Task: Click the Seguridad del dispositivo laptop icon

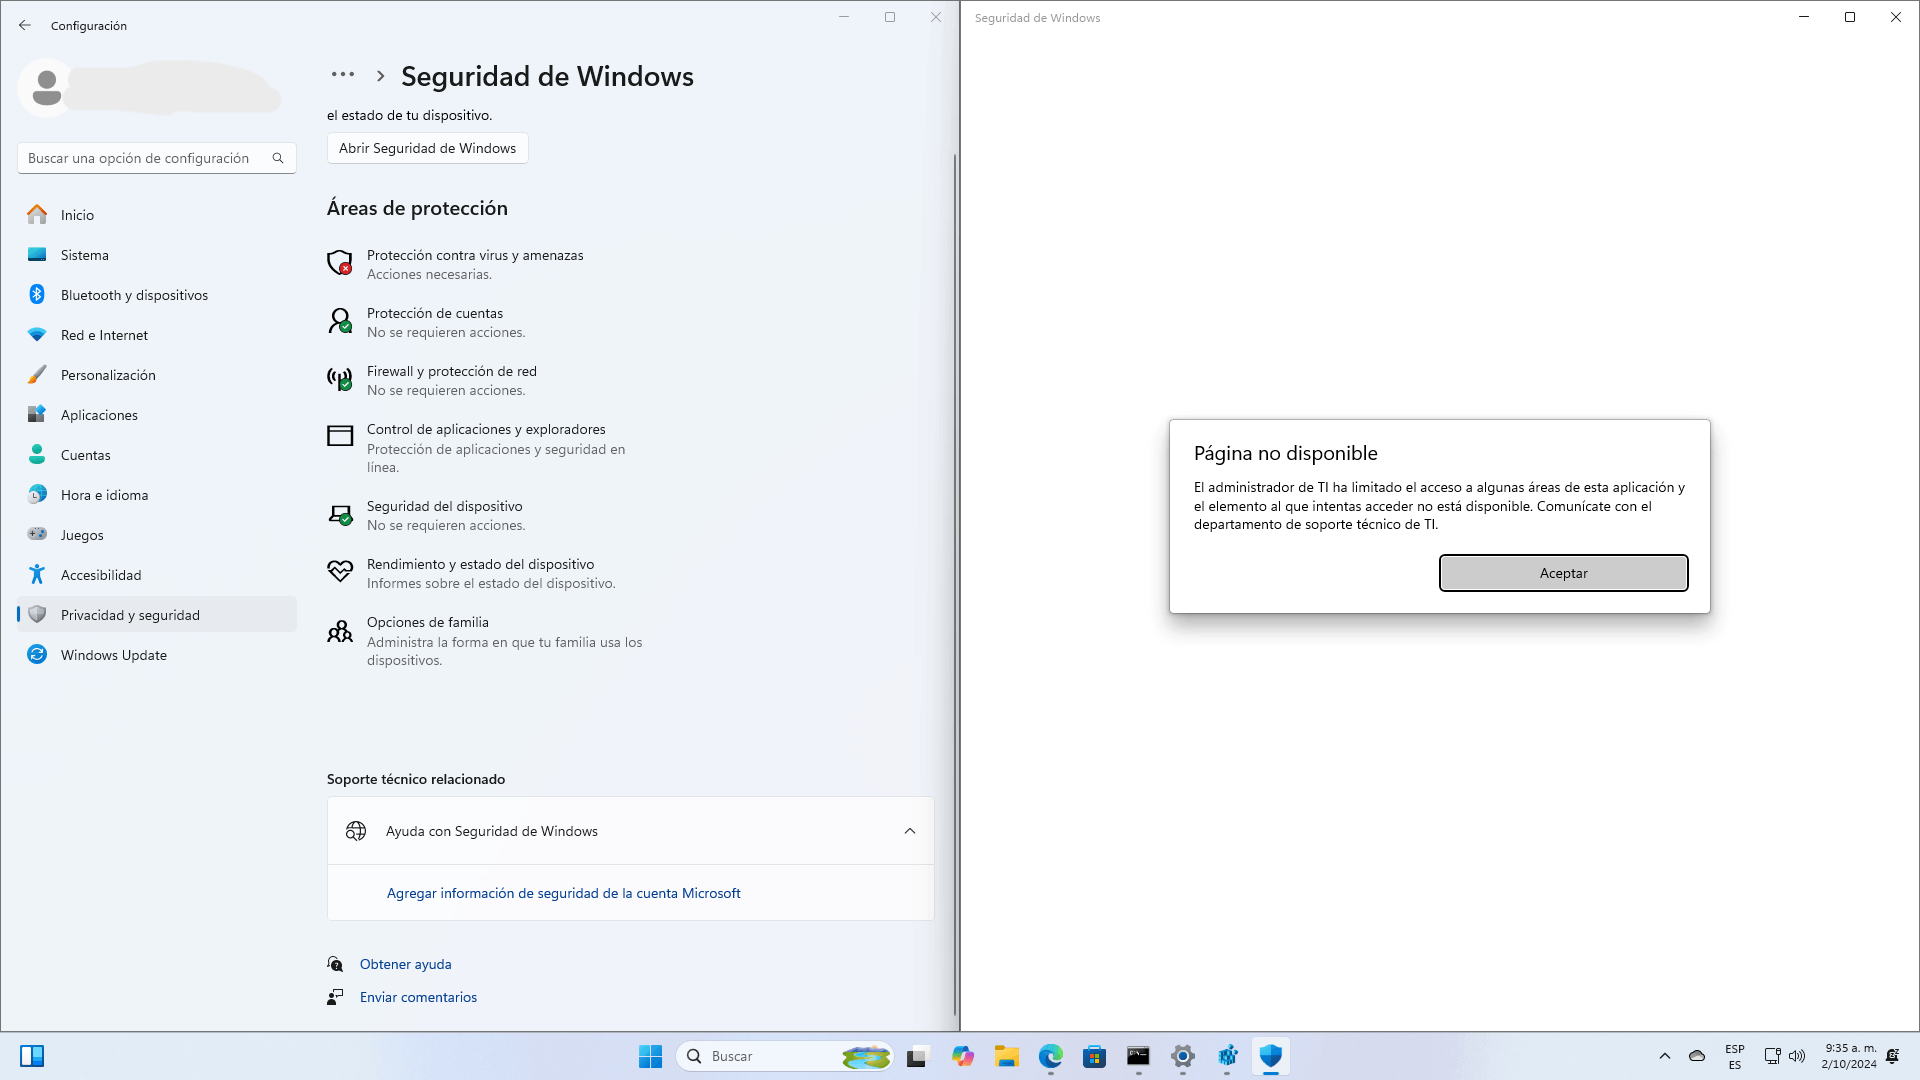Action: [x=340, y=515]
